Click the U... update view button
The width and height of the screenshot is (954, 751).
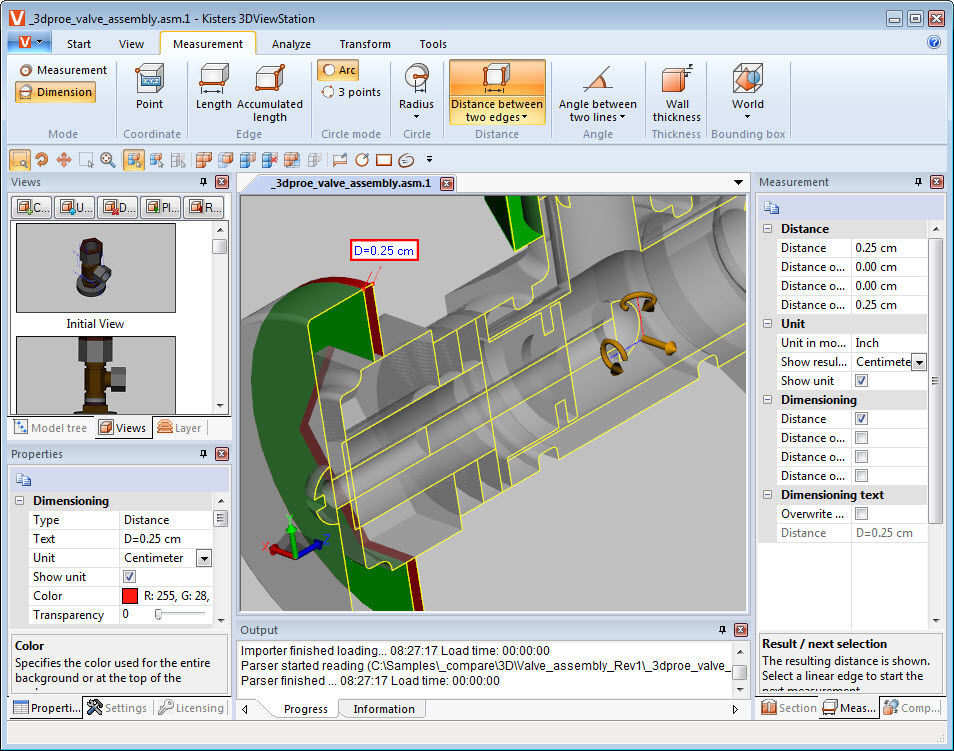(75, 208)
